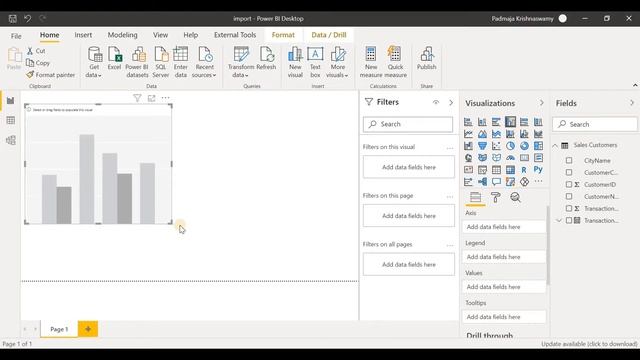Open the External Tools tab
This screenshot has width=640, height=360.
pos(235,35)
